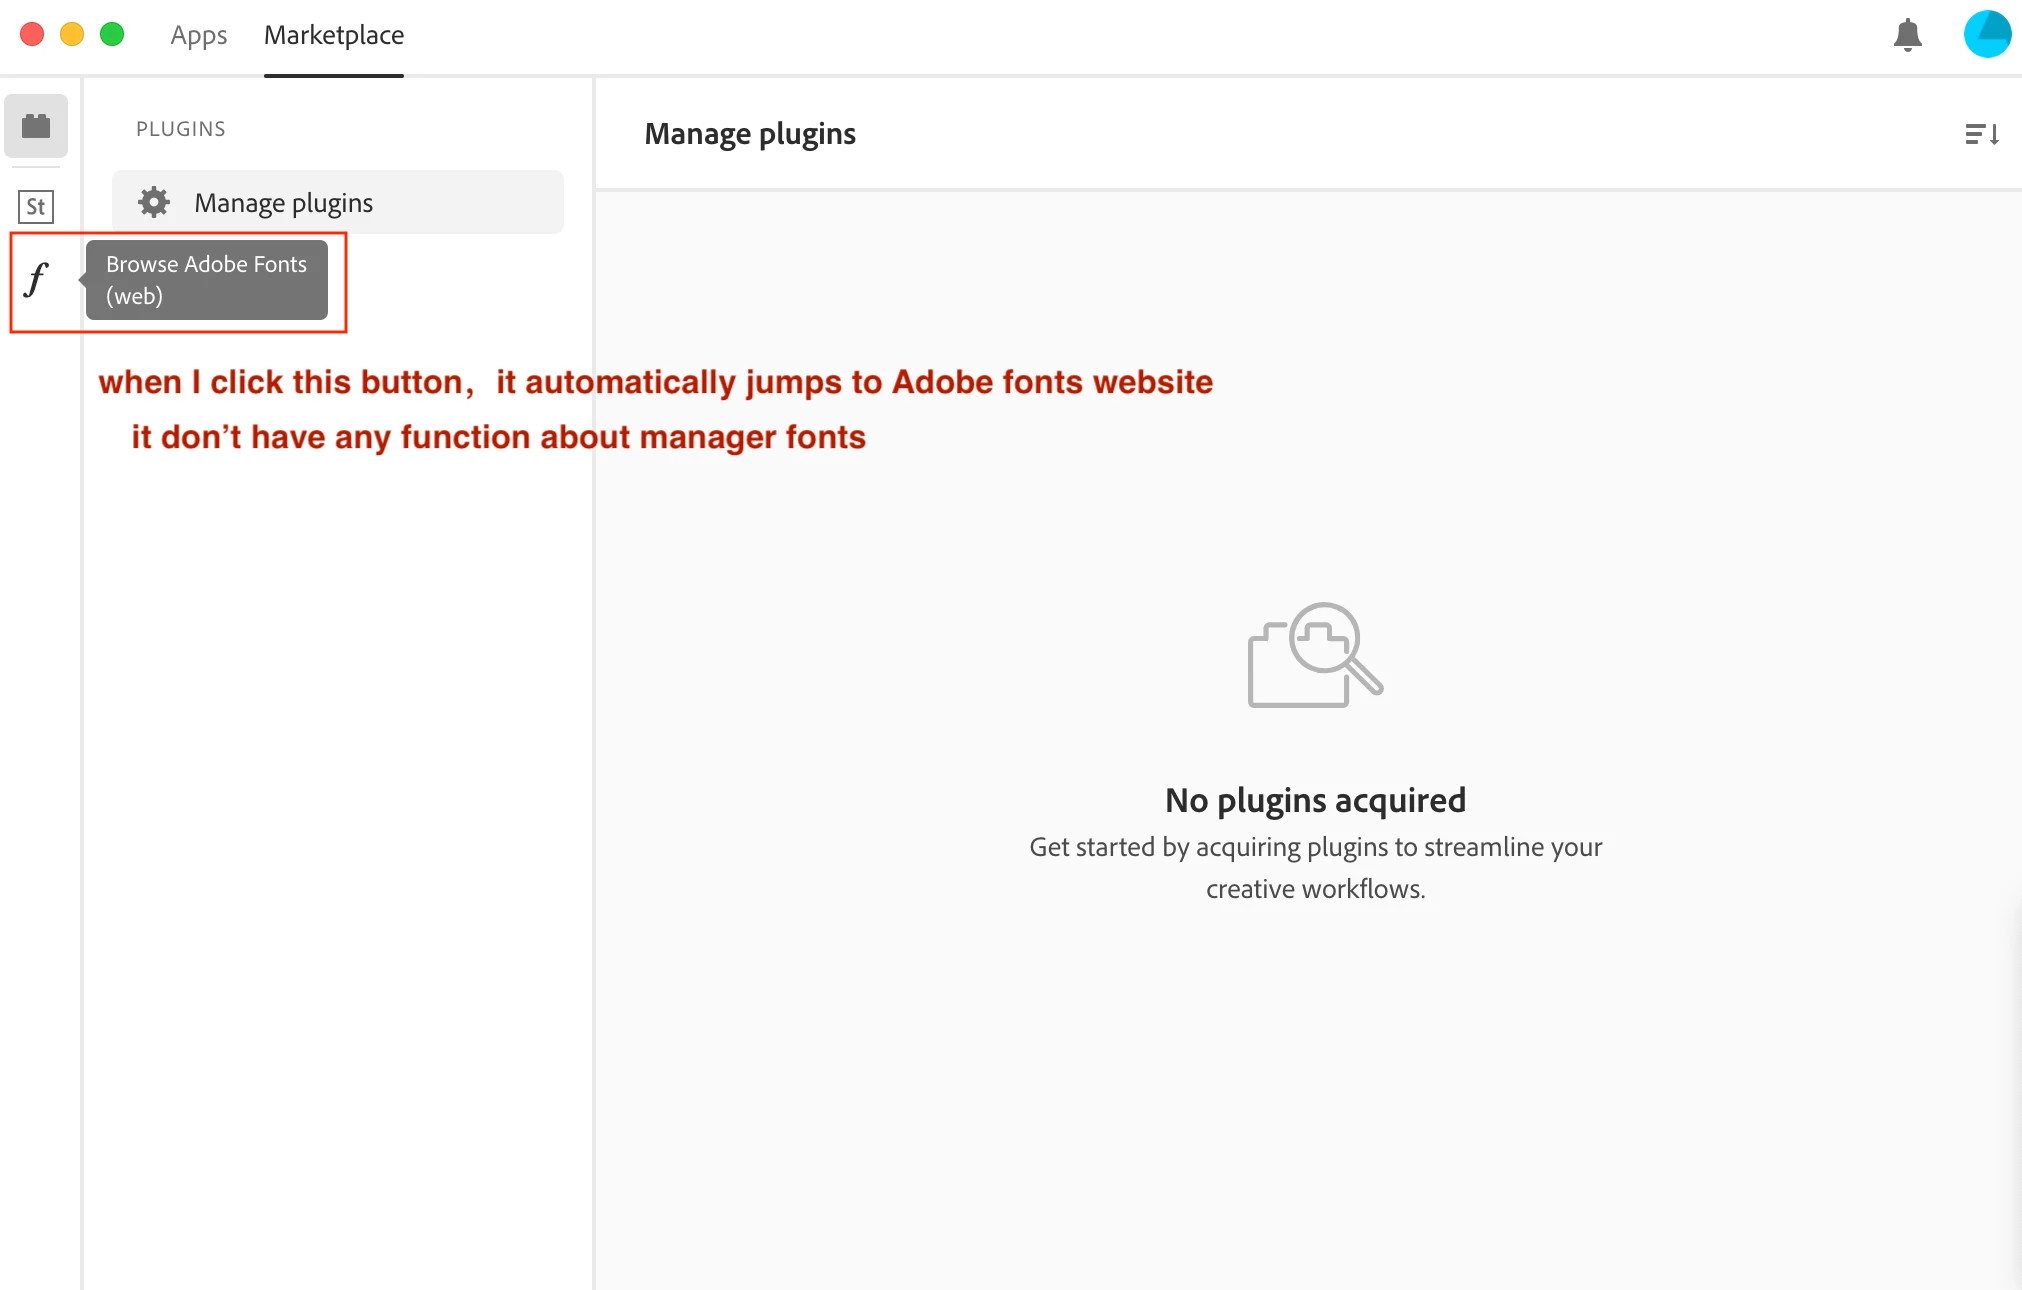The width and height of the screenshot is (2022, 1290).
Task: Click the empty-state plugin search illustration
Action: tap(1315, 655)
